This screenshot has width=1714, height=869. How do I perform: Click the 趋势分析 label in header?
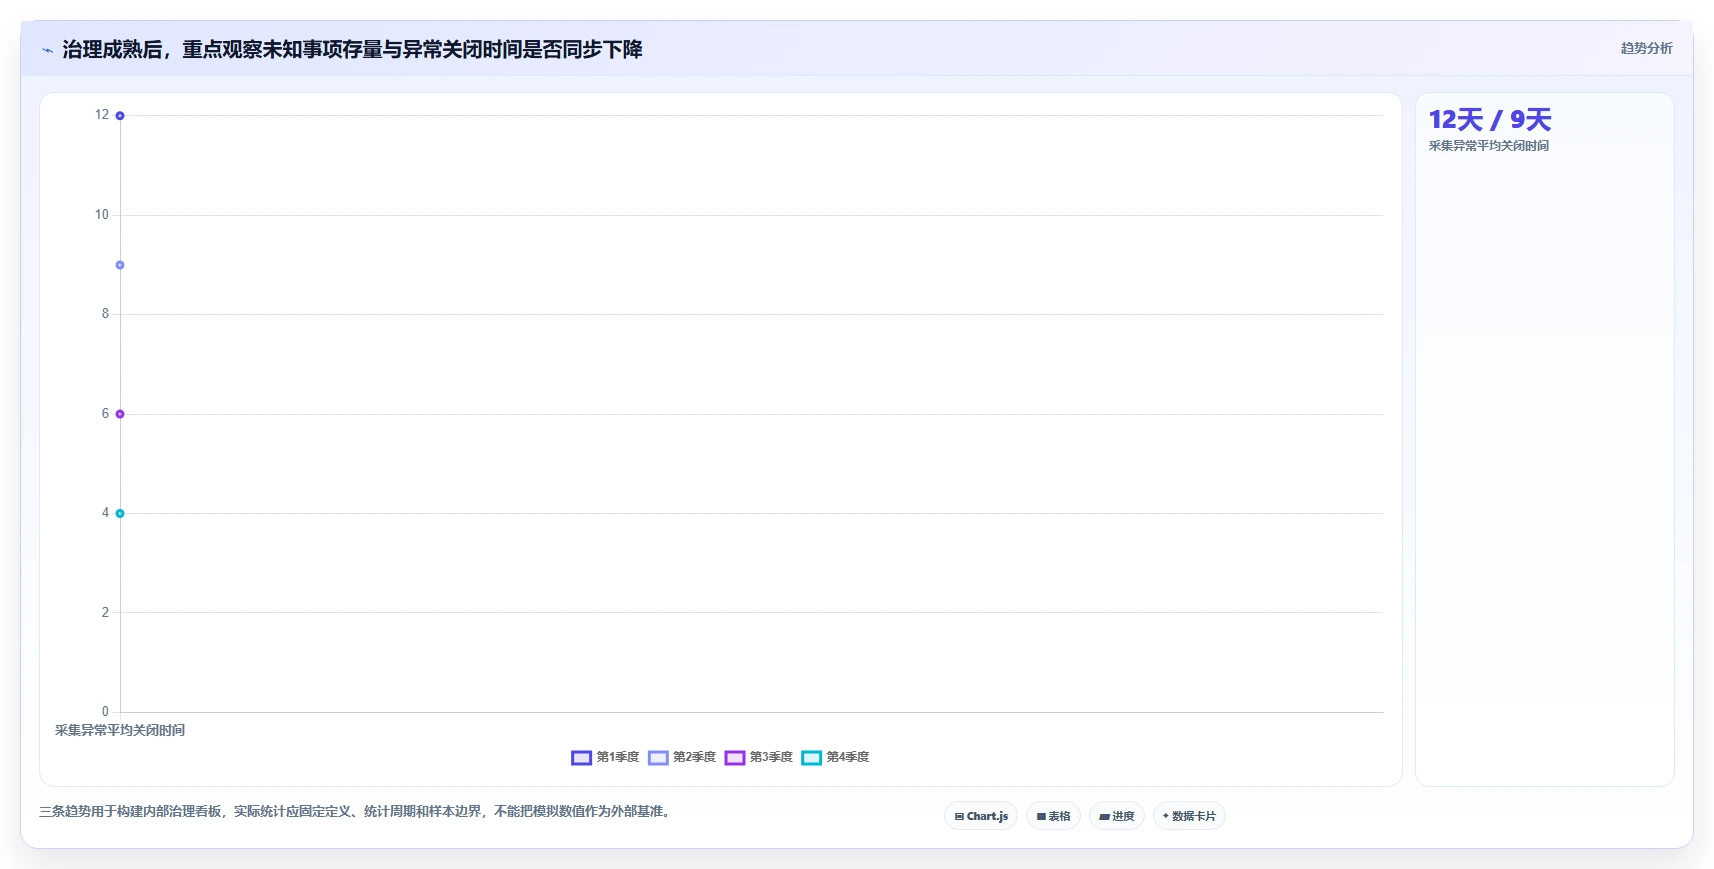coord(1646,48)
